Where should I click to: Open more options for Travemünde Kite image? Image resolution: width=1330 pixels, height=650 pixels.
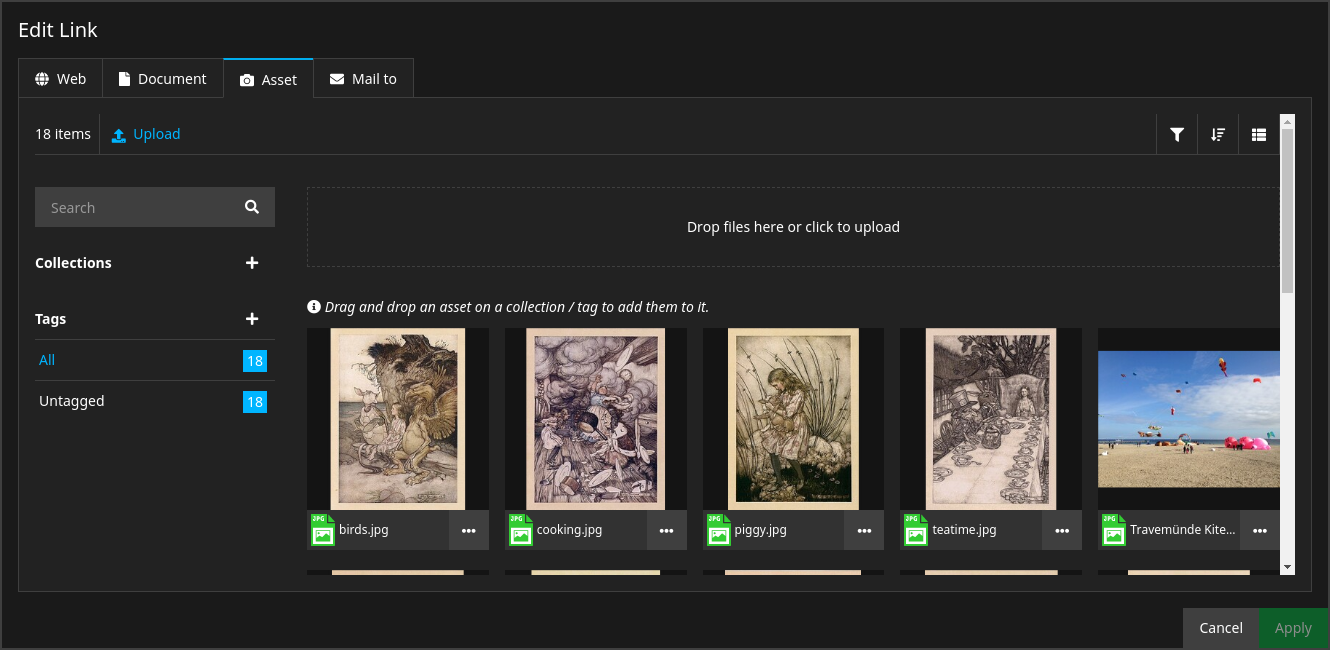1260,531
